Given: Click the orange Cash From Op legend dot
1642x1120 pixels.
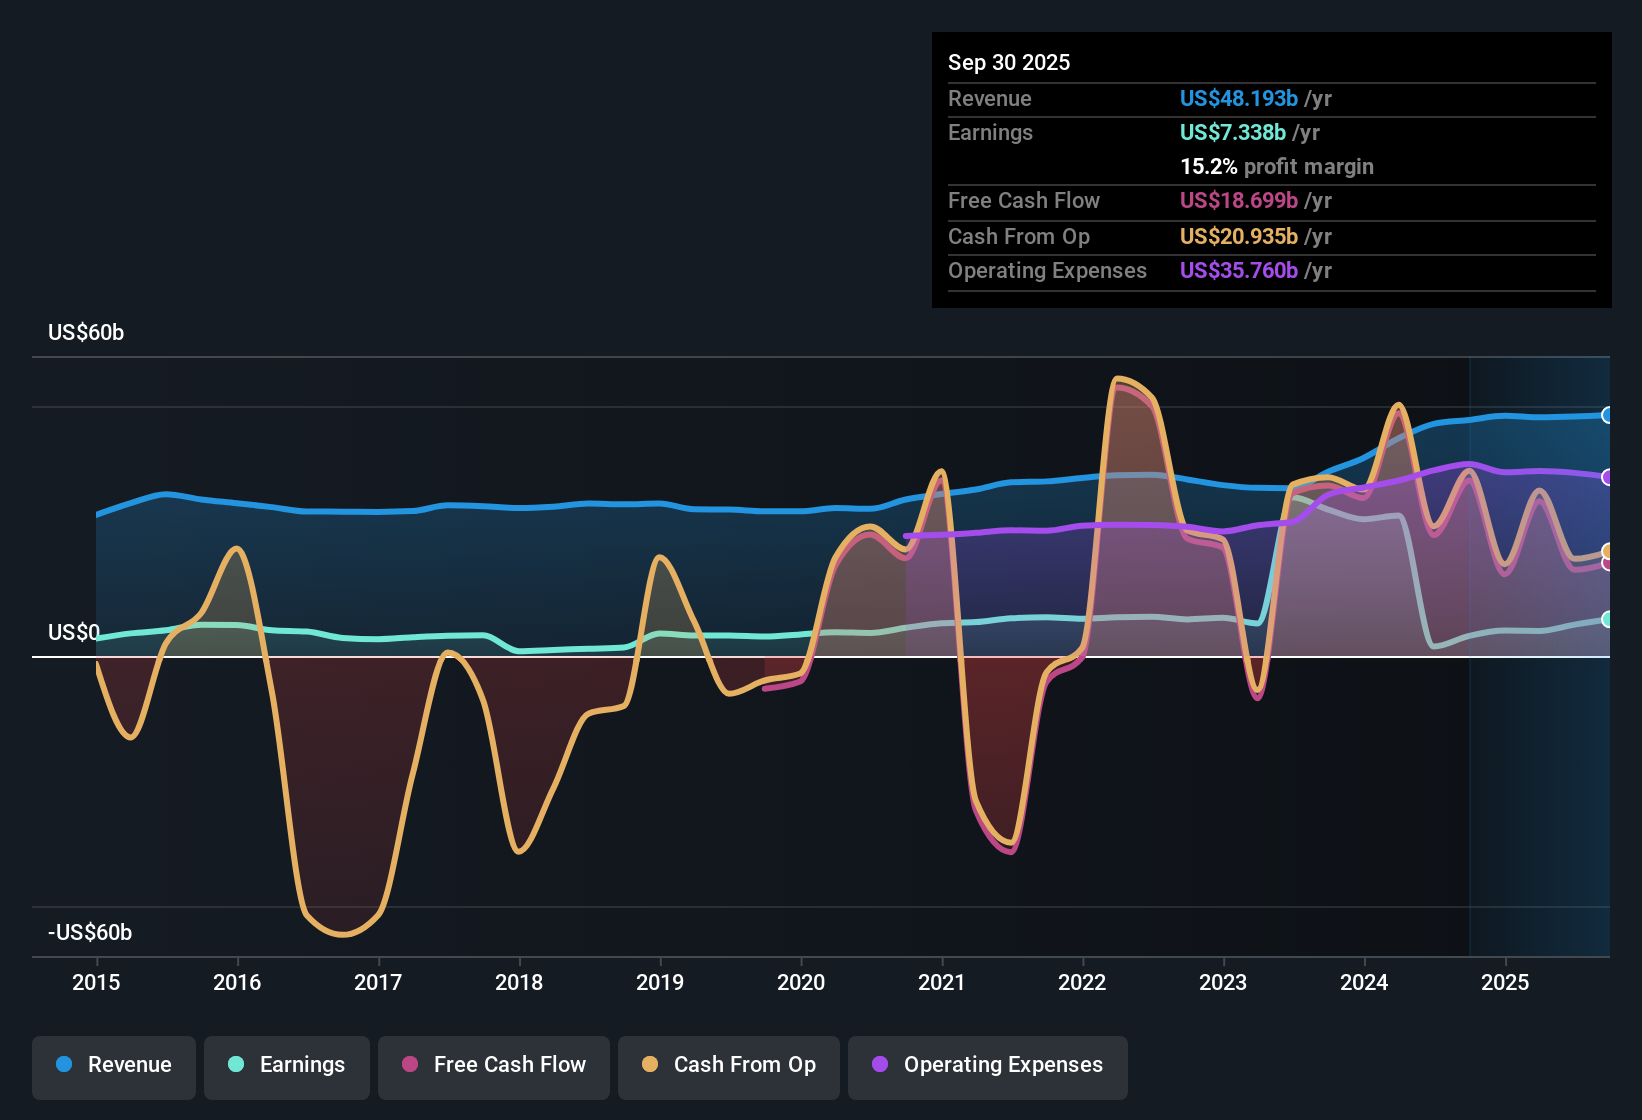Looking at the screenshot, I should [x=649, y=1065].
